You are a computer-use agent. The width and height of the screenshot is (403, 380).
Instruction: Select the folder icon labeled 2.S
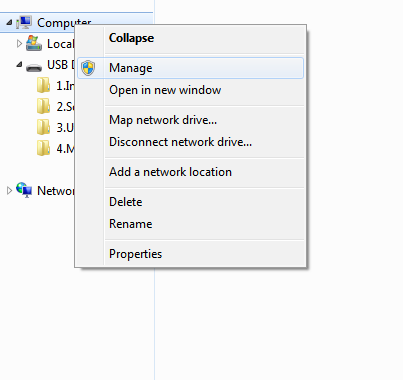pyautogui.click(x=43, y=106)
